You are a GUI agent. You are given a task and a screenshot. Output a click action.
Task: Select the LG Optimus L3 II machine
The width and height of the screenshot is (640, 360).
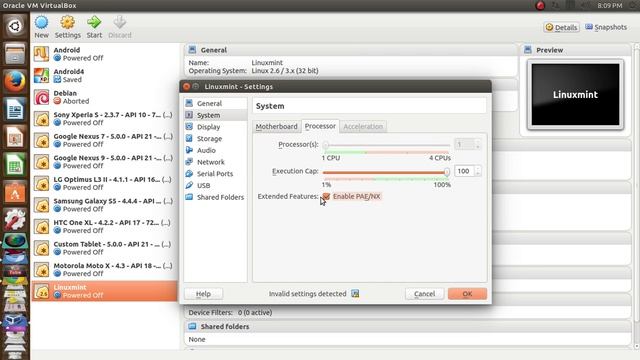tap(104, 184)
